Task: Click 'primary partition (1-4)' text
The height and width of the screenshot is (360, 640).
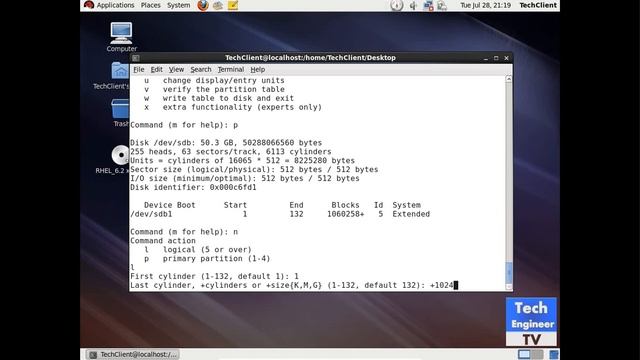Action: (216, 258)
